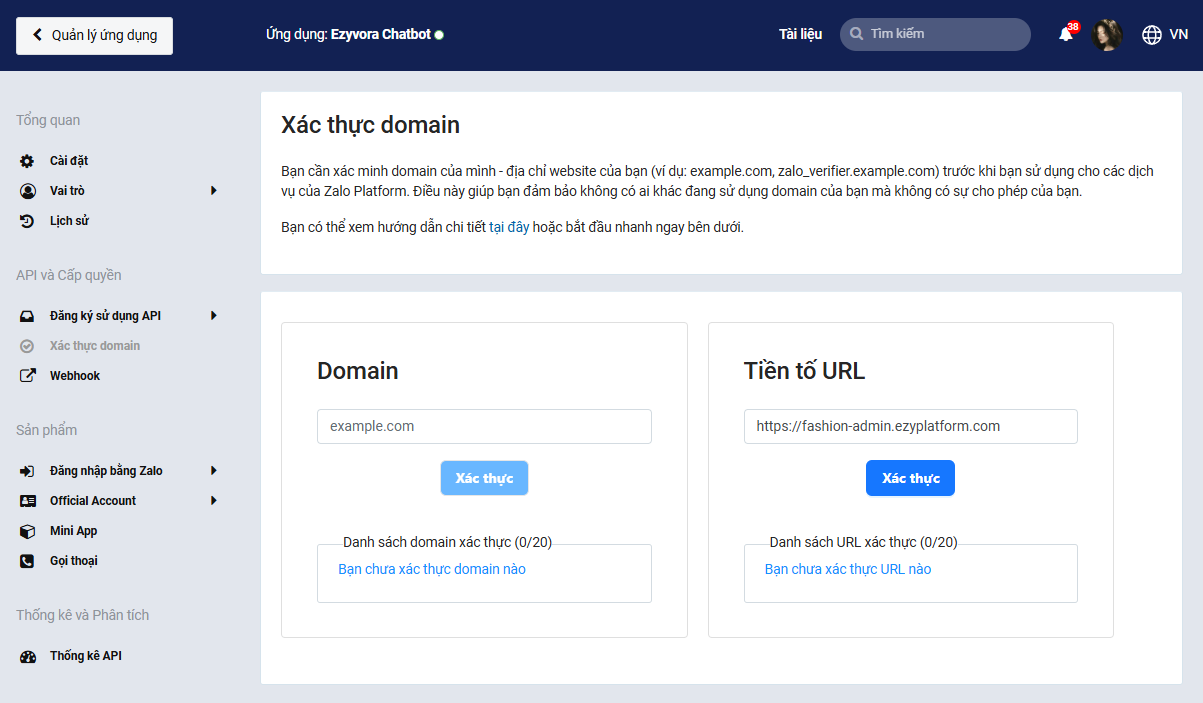Click 'Bạn chưa xác thực URL nào' text
Image resolution: width=1203 pixels, height=703 pixels.
[848, 569]
